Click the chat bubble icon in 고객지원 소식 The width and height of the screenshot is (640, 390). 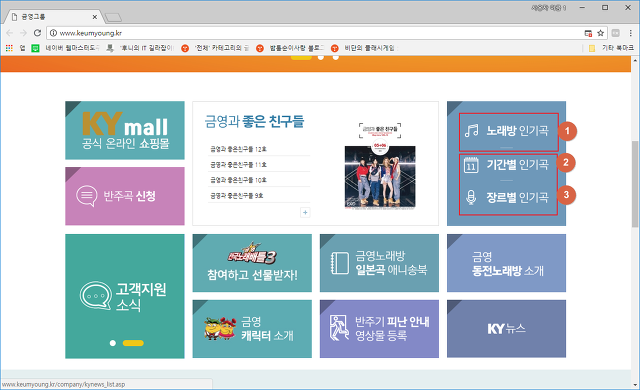tap(96, 295)
